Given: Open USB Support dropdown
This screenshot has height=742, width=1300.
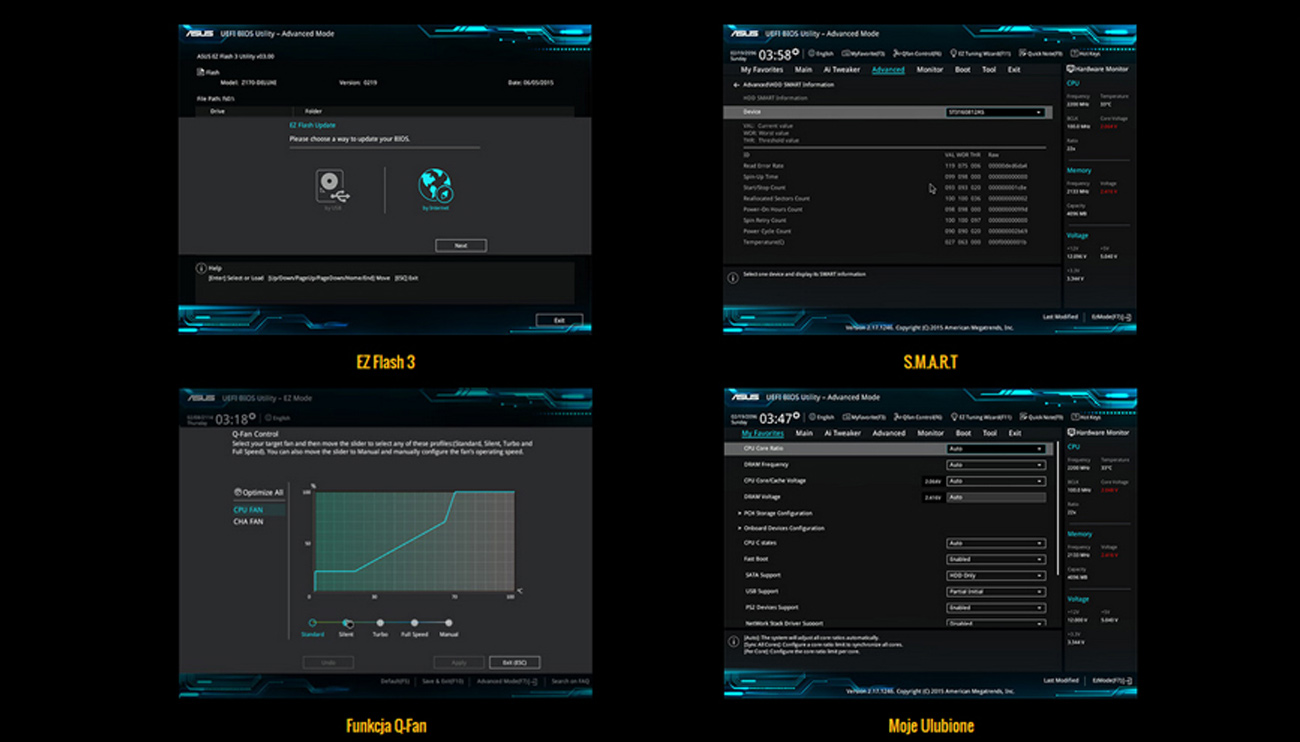Looking at the screenshot, I should 995,591.
